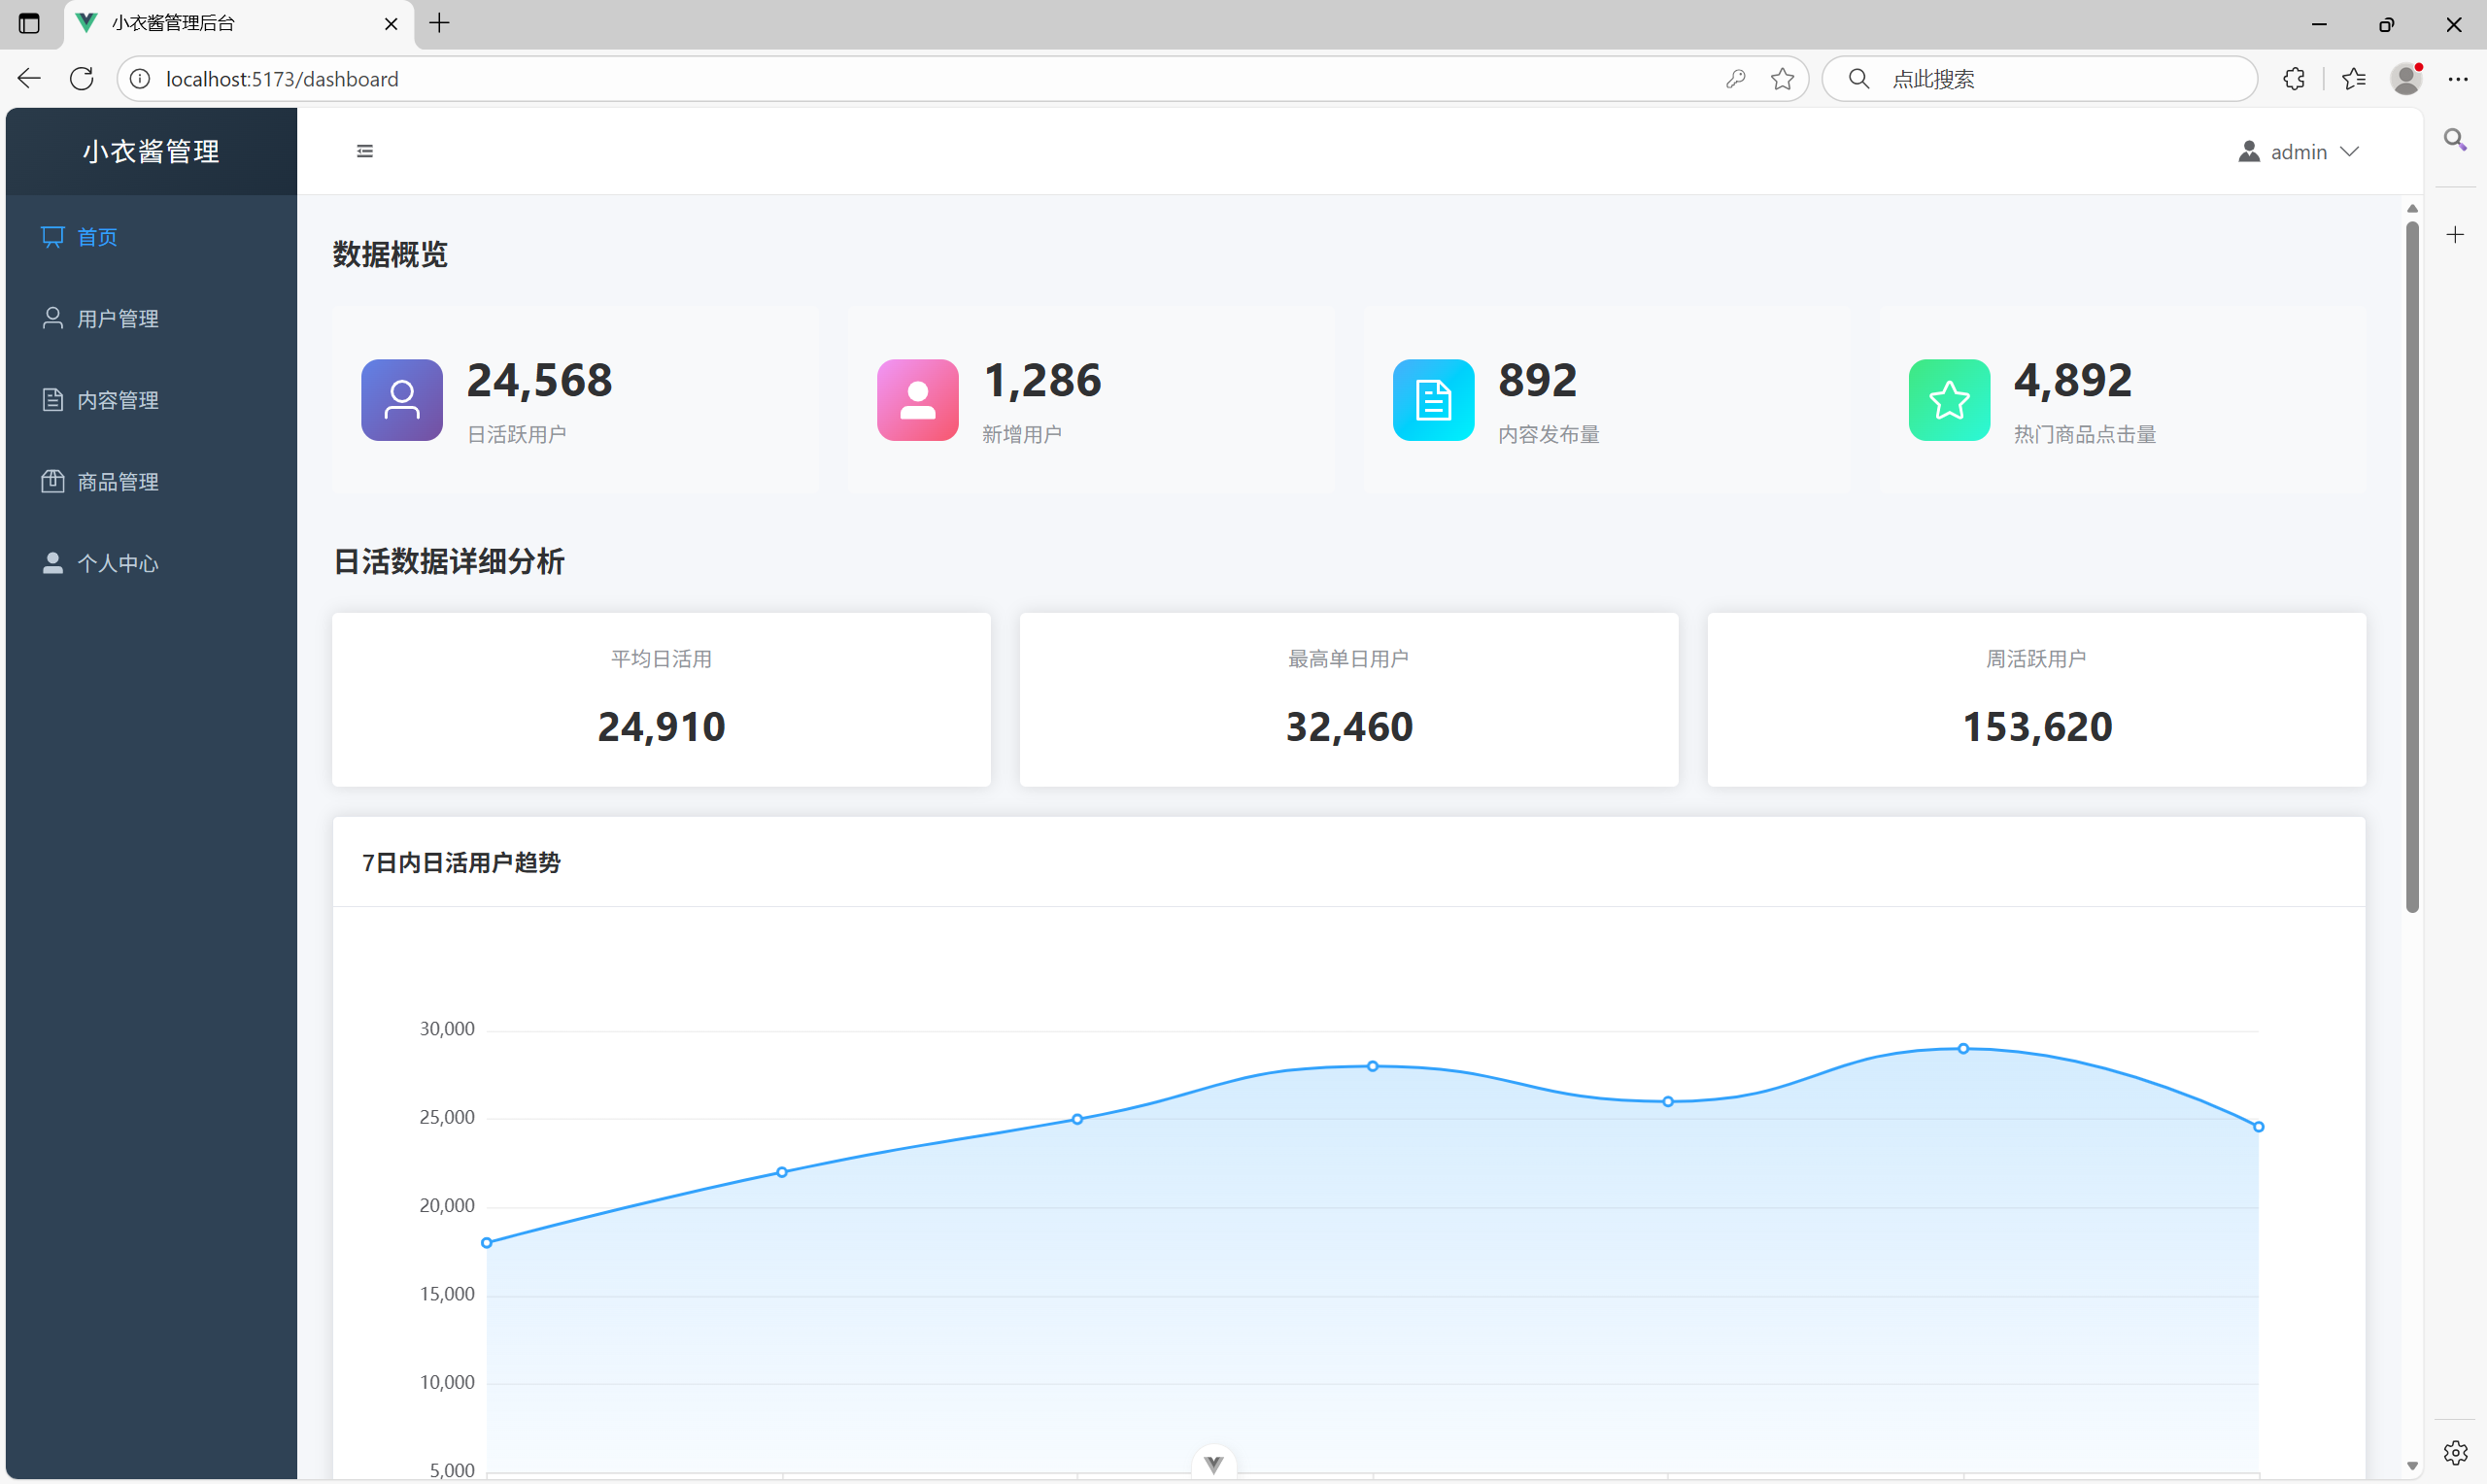Toggle sidebar collapse hamburger icon

(x=365, y=151)
